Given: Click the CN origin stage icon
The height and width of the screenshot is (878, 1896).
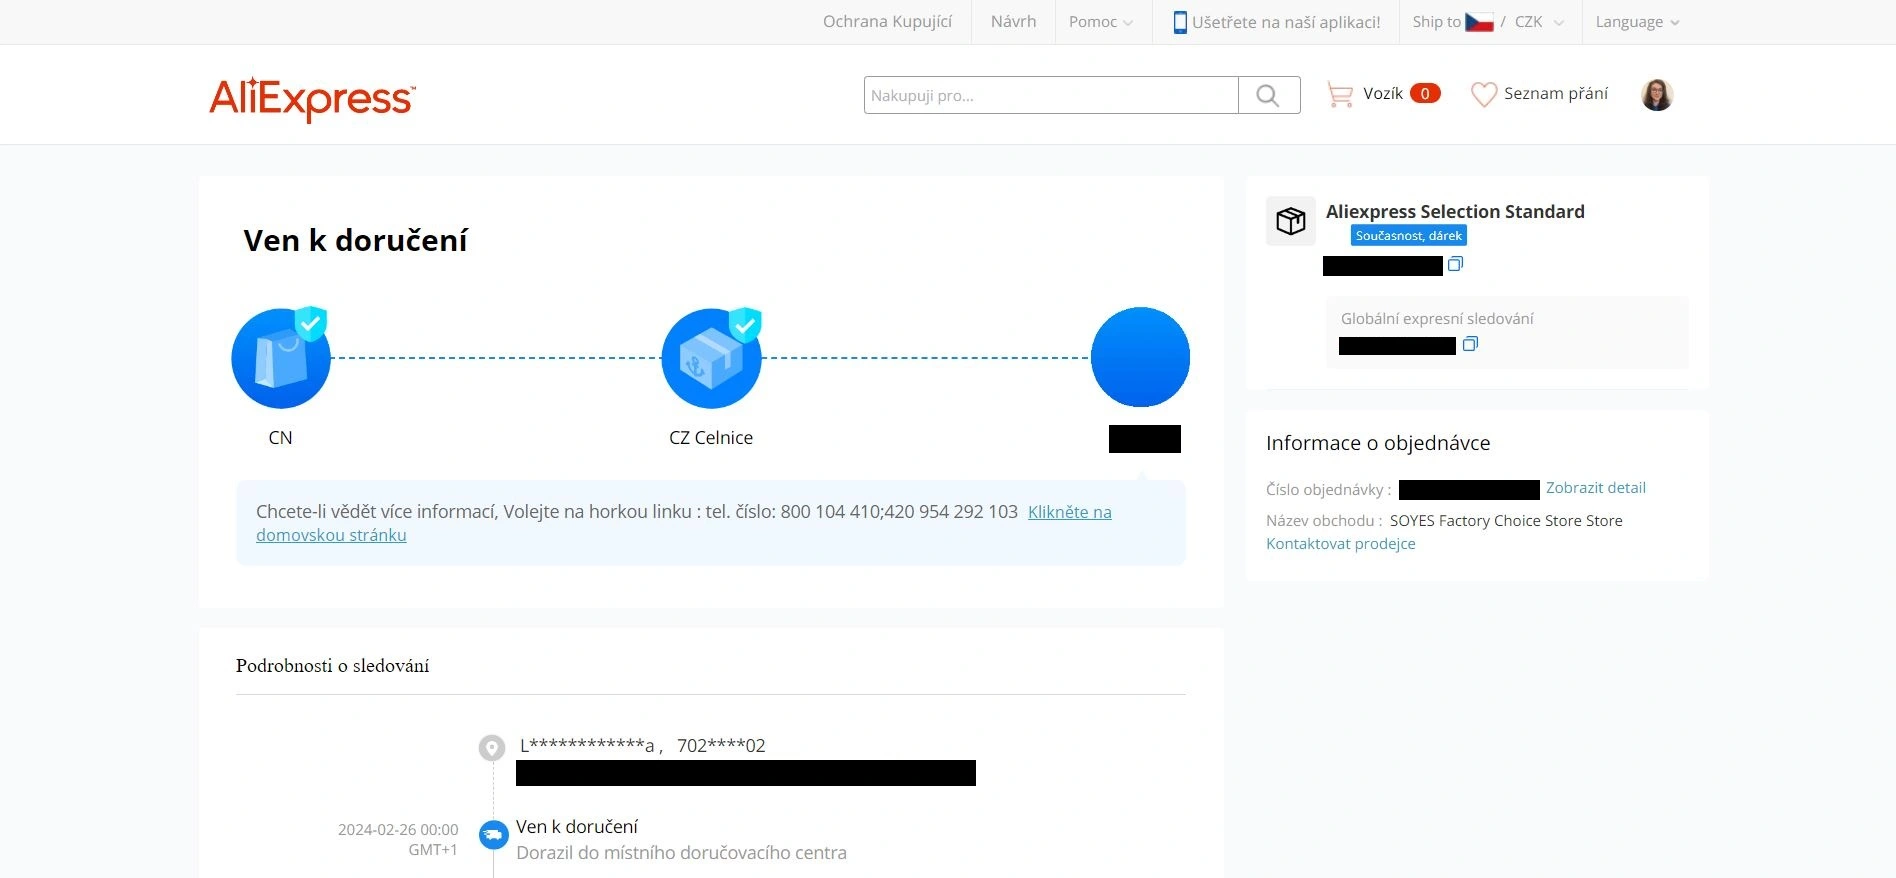Looking at the screenshot, I should point(281,357).
